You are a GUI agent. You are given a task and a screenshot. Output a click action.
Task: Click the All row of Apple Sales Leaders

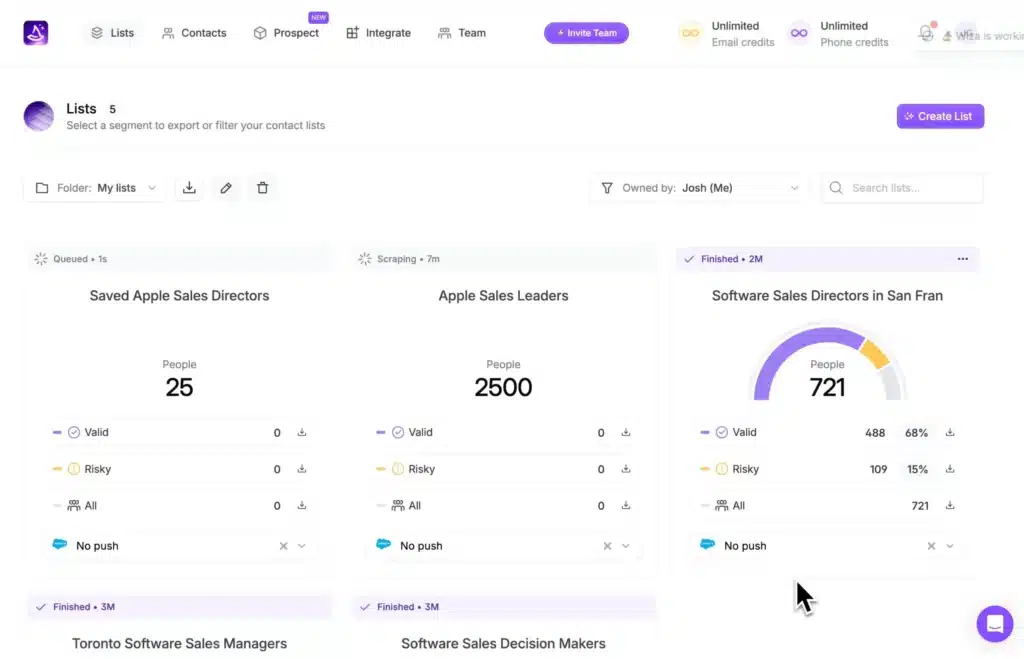[x=504, y=506]
